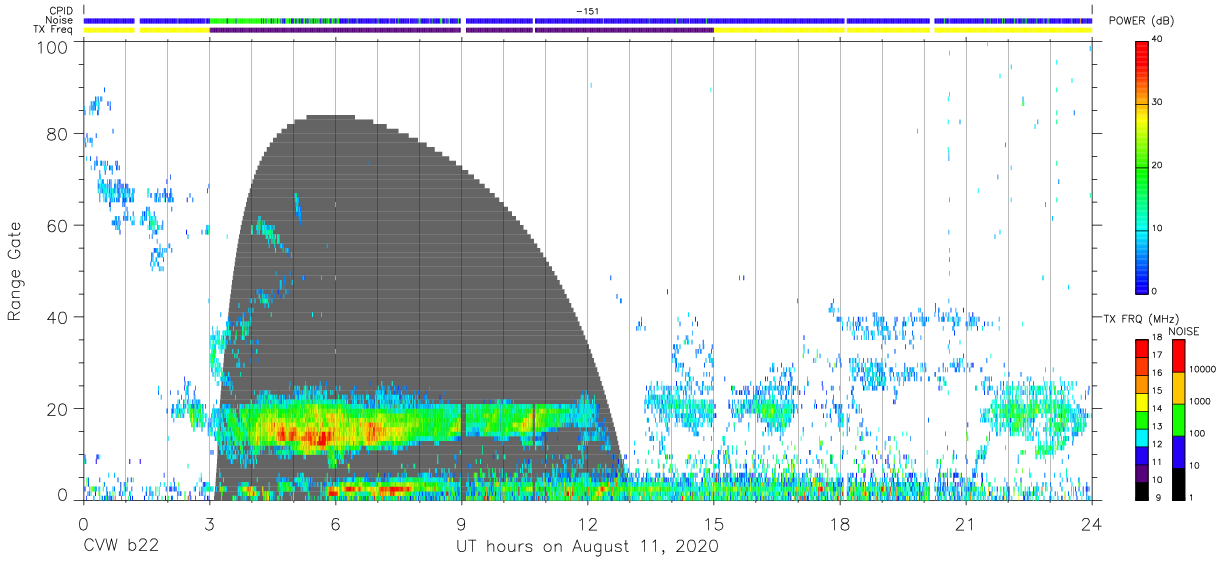Select the 16 label on TX frequency scale
1228x567 pixels.
(x=1158, y=373)
